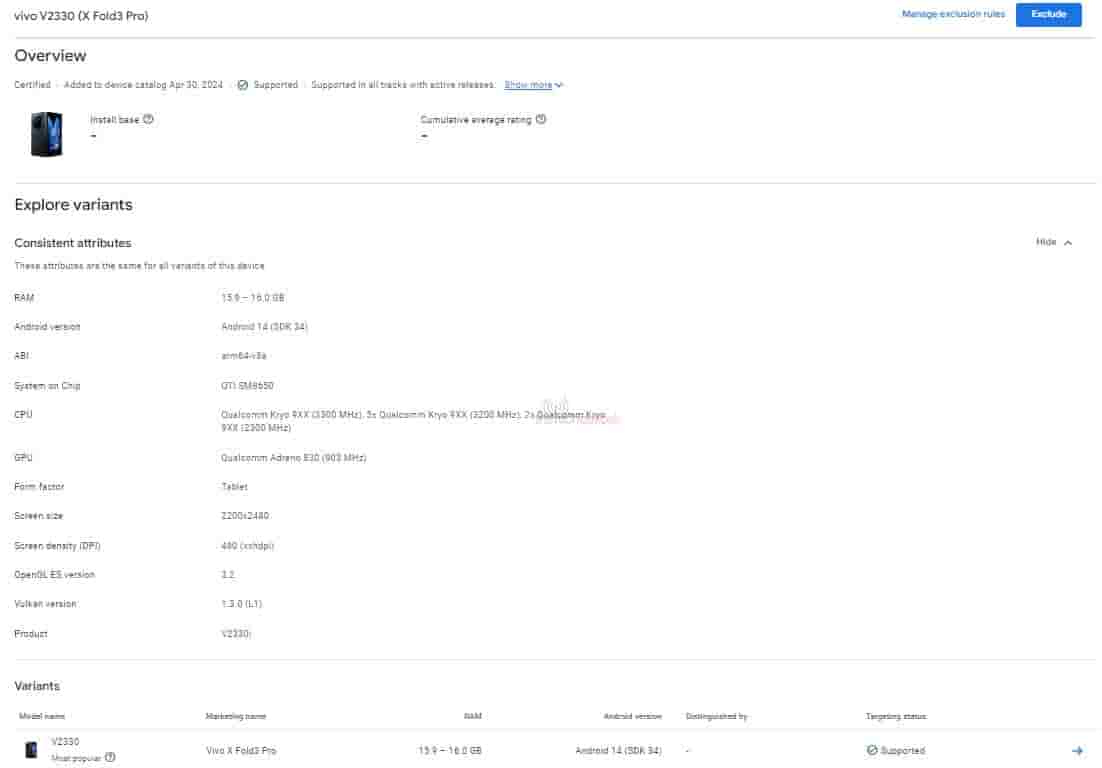This screenshot has height=768, width=1102.
Task: Open the V2330 model name in Variants
Action: pyautogui.click(x=65, y=742)
